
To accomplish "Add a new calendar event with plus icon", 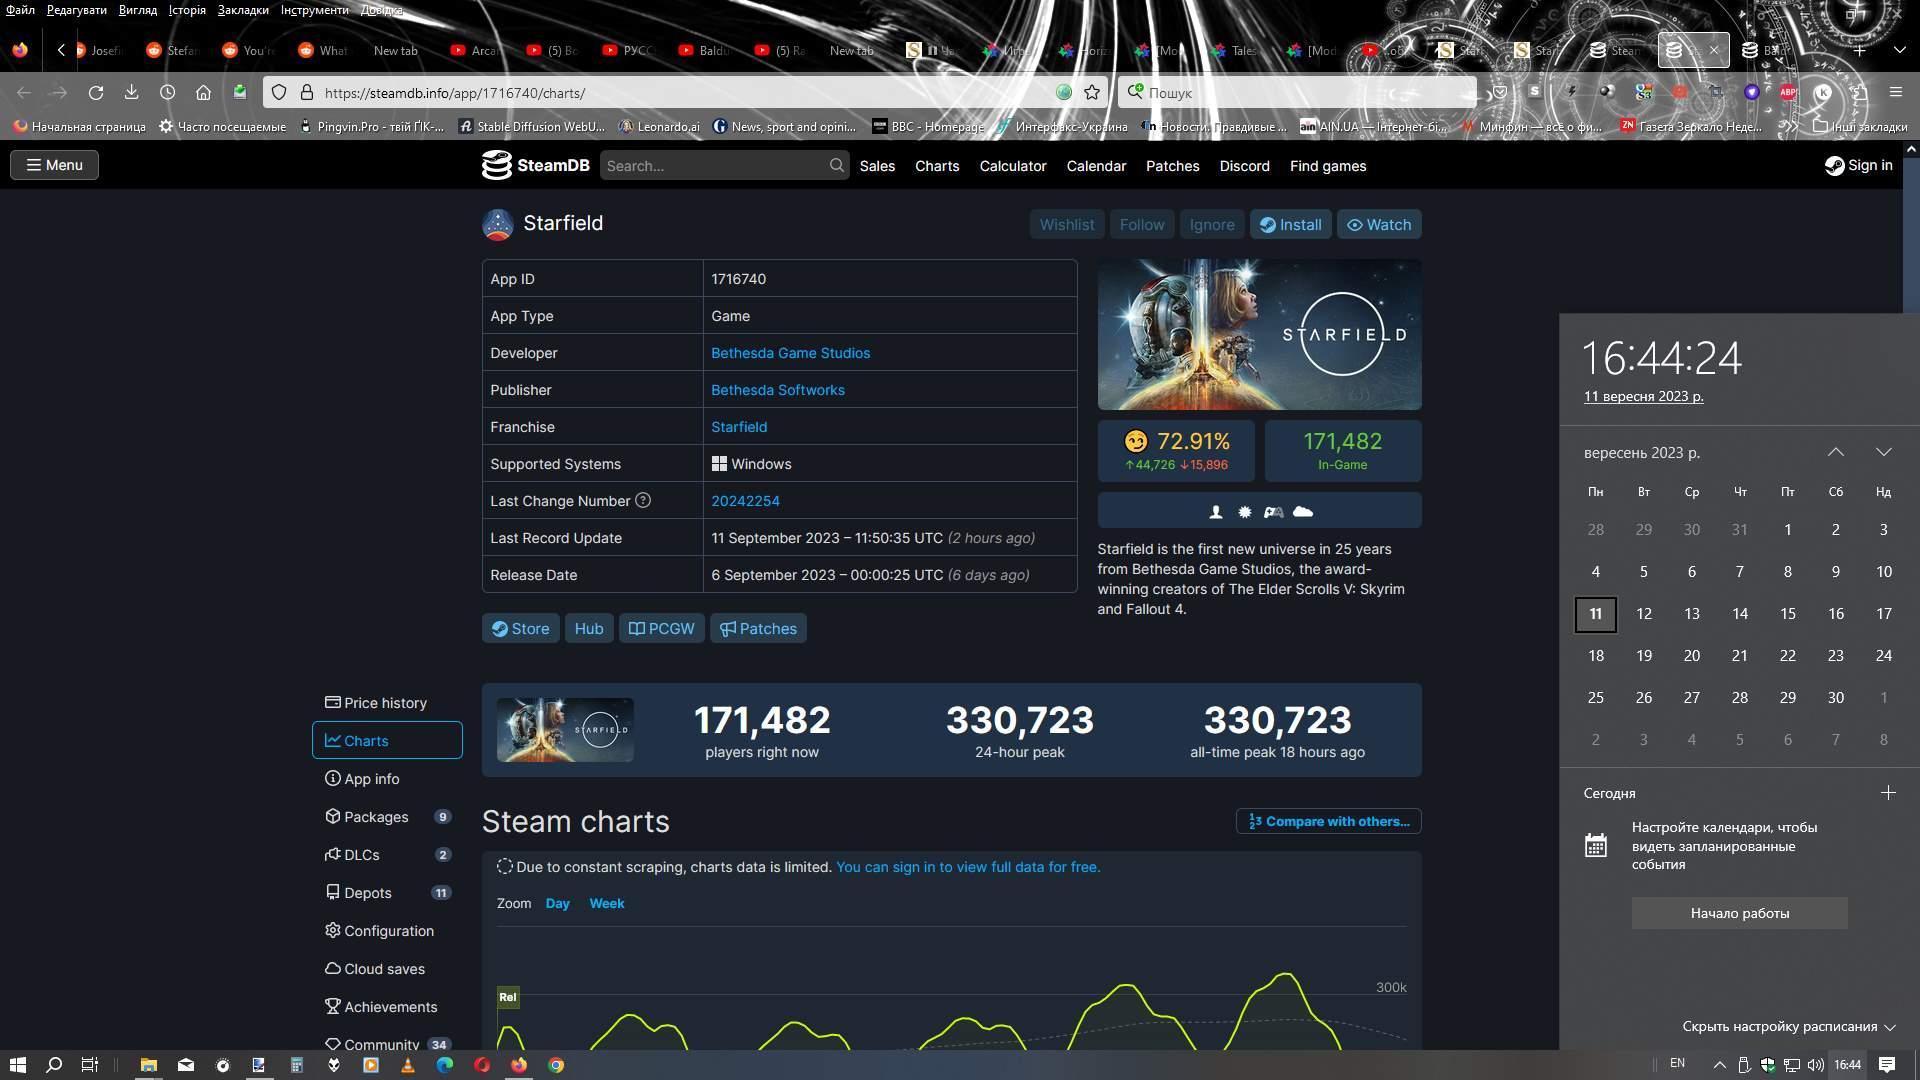I will pos(1888,793).
